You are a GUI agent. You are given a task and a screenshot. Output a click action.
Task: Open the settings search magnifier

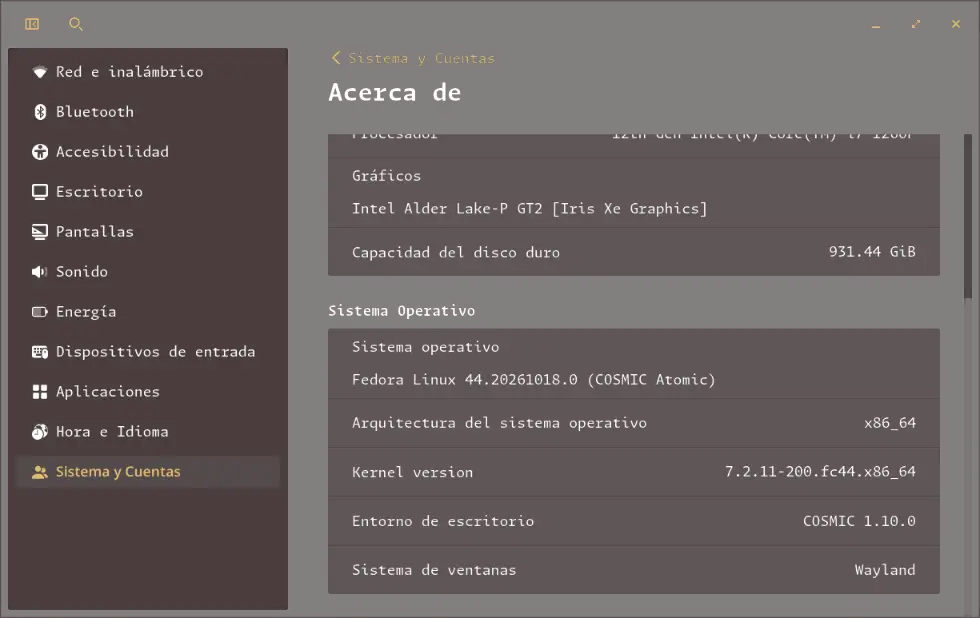(76, 24)
